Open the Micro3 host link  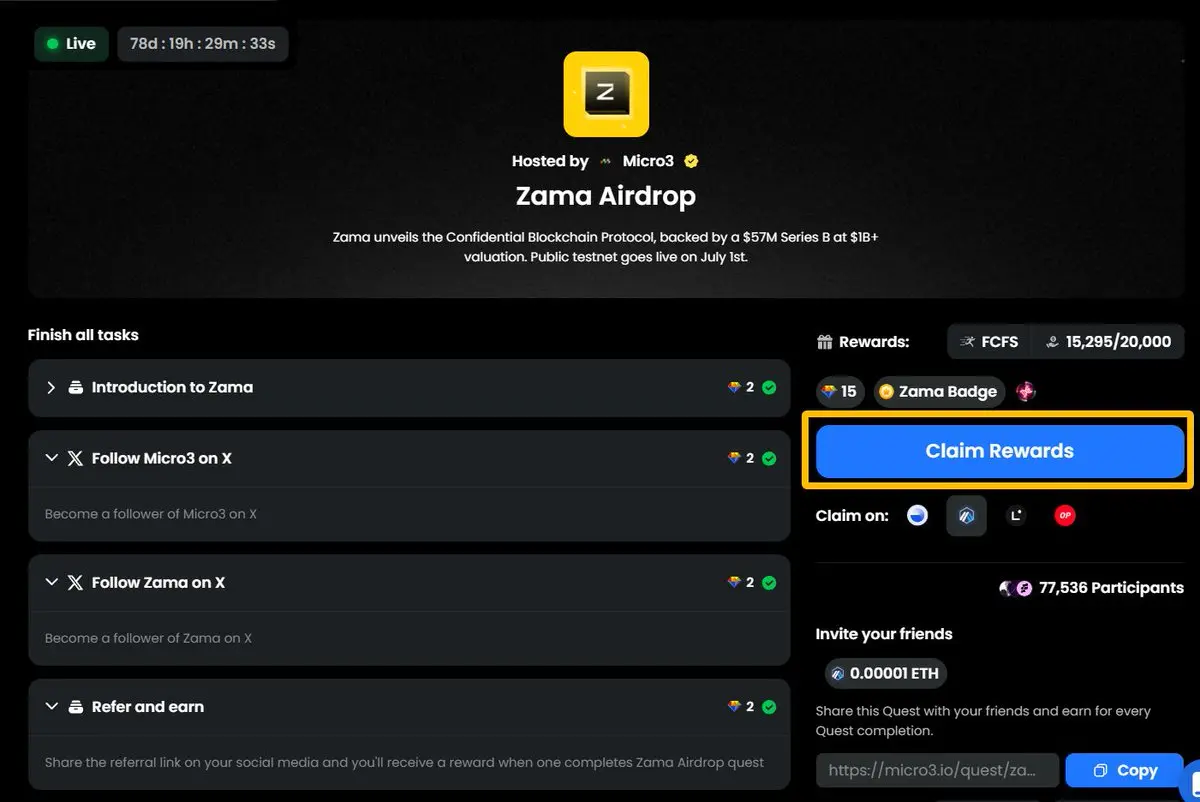(x=648, y=161)
